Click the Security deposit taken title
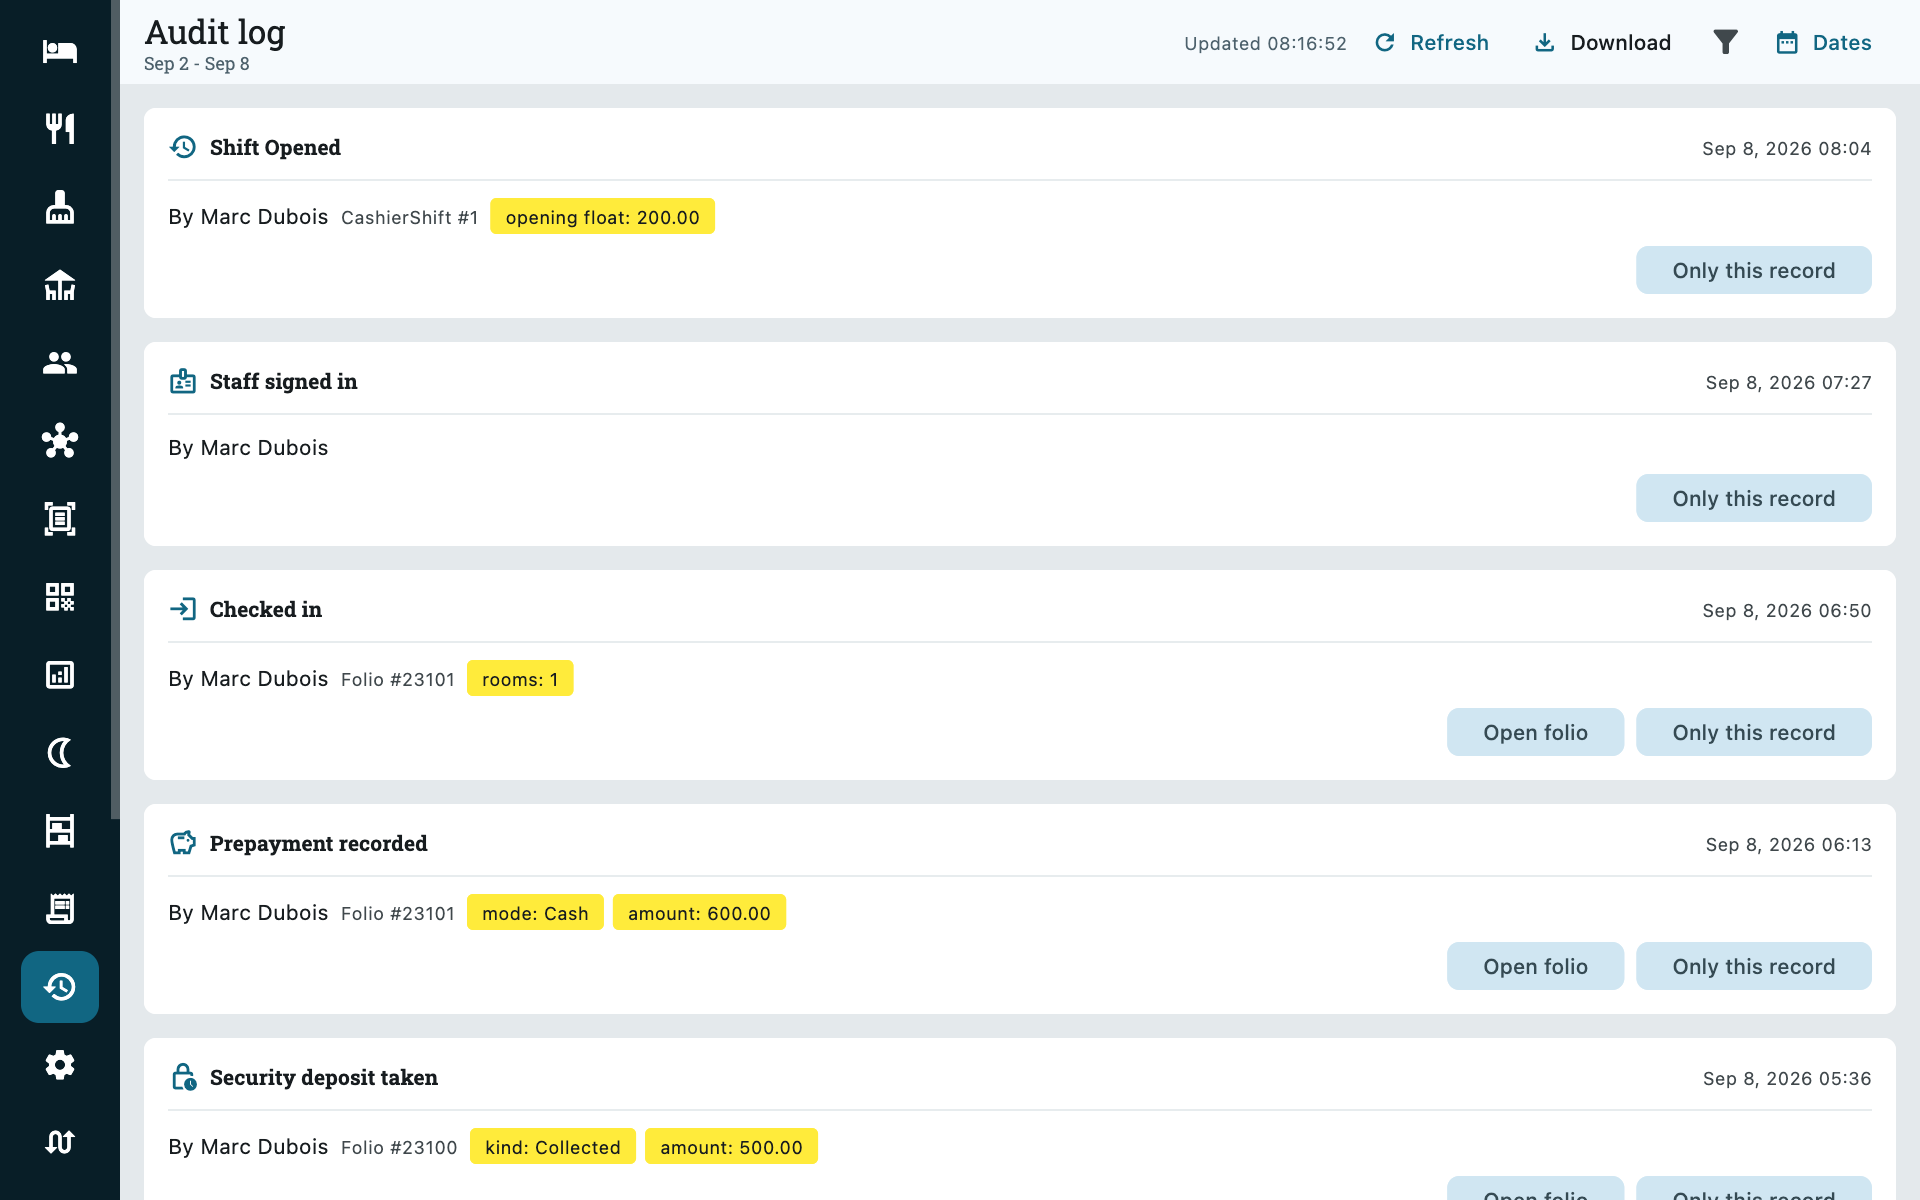Viewport: 1920px width, 1200px height. pyautogui.click(x=324, y=1077)
